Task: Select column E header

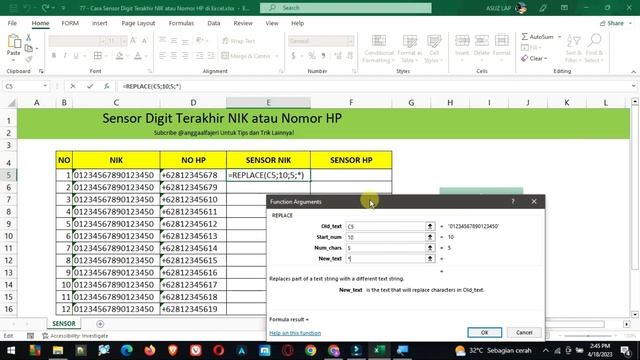Action: [x=268, y=103]
